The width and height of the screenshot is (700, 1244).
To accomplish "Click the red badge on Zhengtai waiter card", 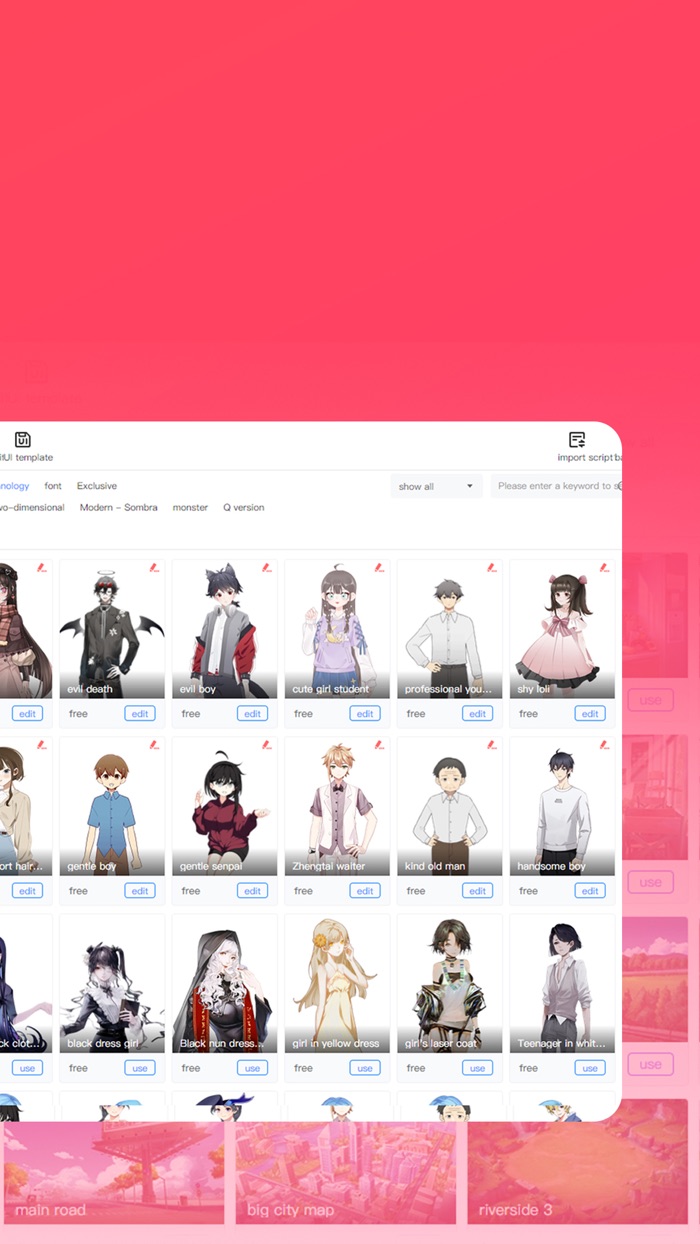I will pos(379,745).
